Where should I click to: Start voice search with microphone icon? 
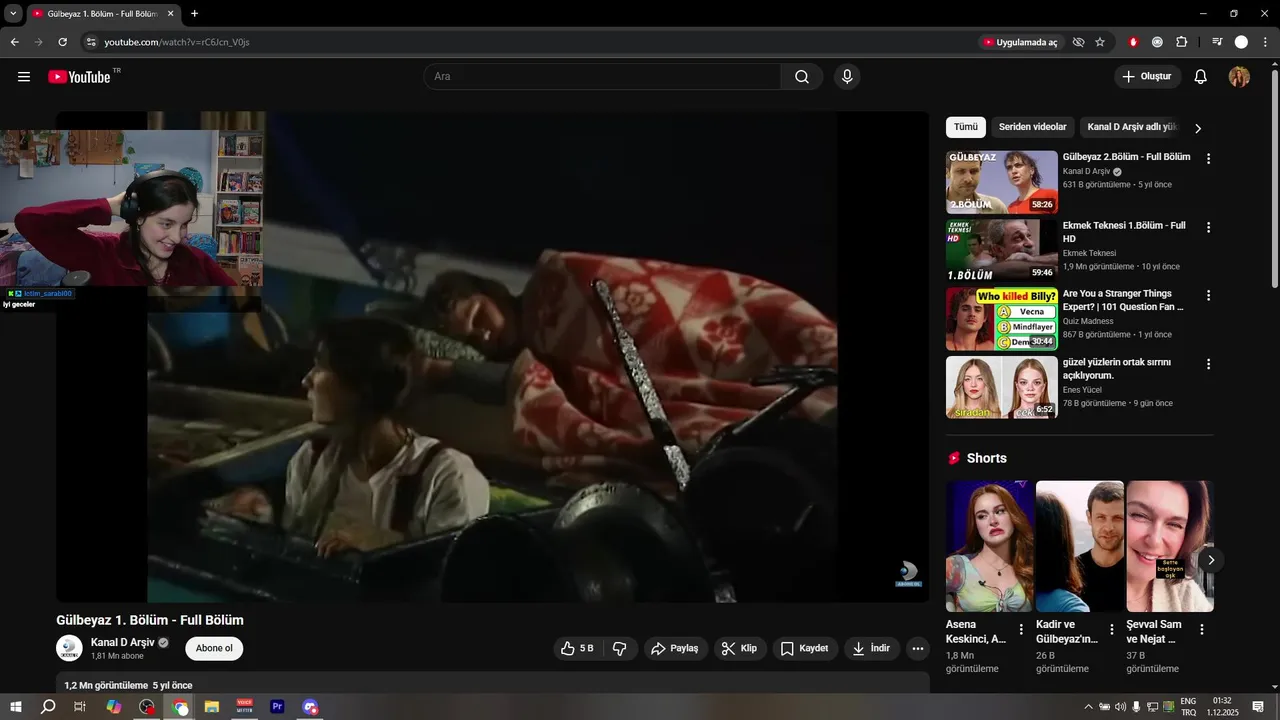[x=847, y=77]
